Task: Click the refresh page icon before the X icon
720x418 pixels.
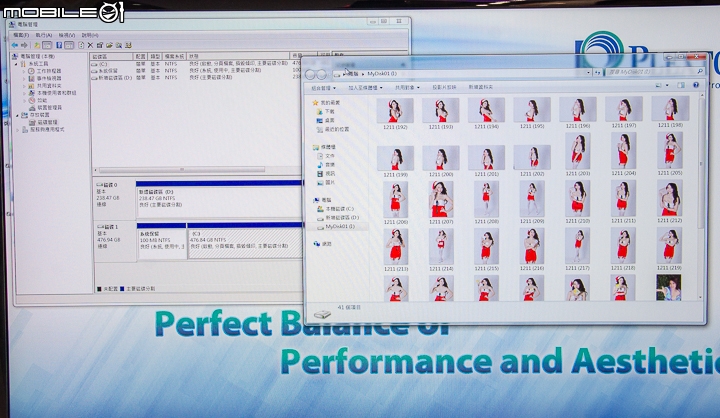Action: [81, 45]
